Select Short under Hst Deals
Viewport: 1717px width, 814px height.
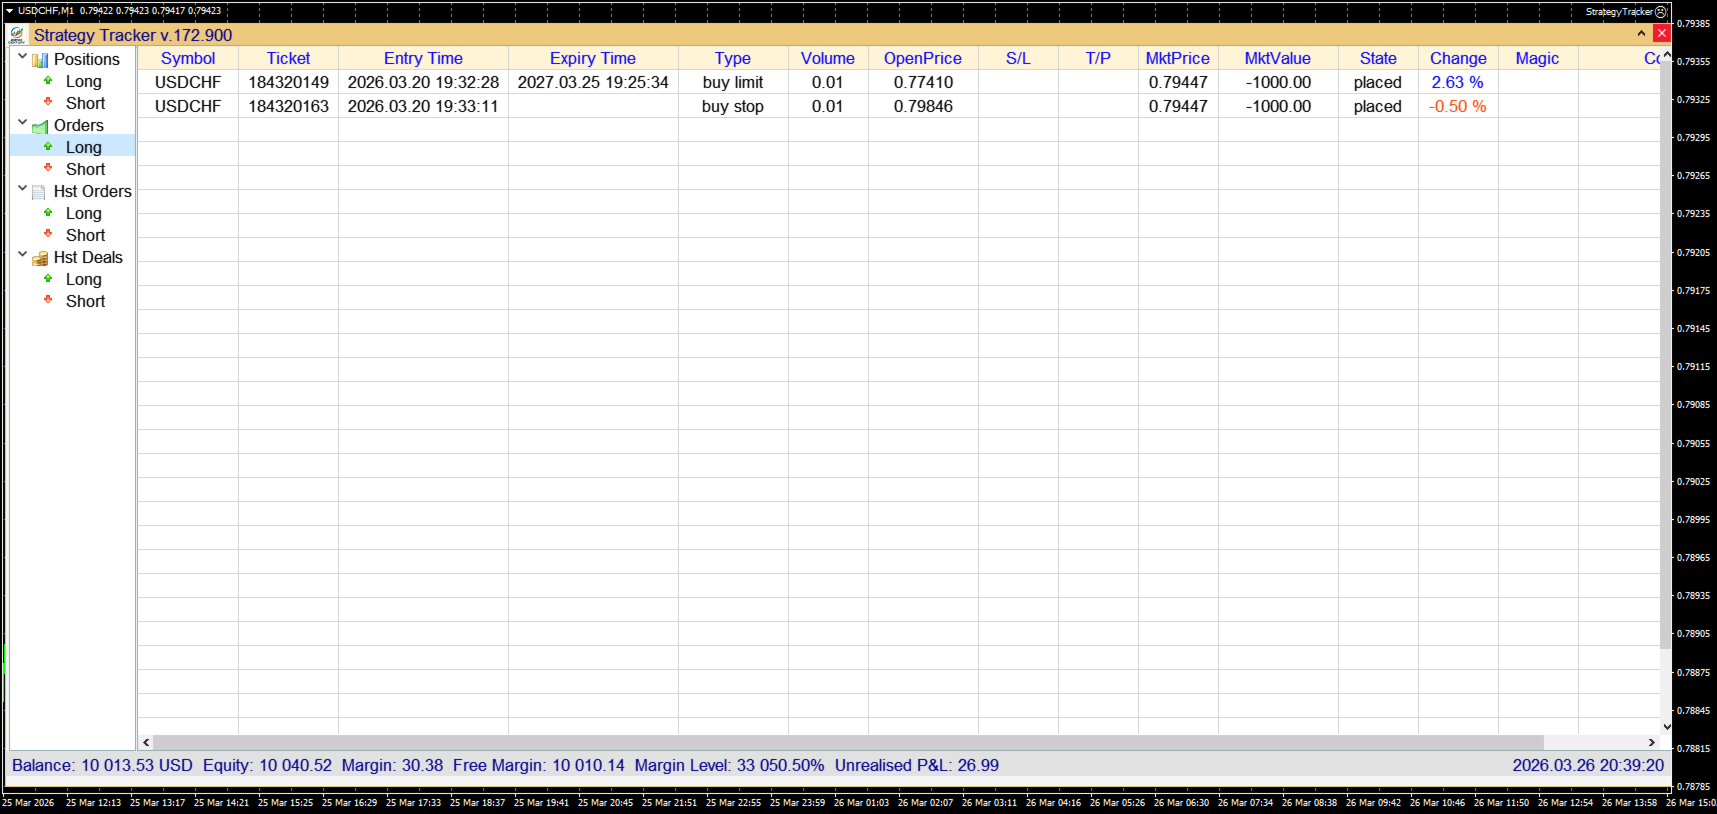[85, 302]
